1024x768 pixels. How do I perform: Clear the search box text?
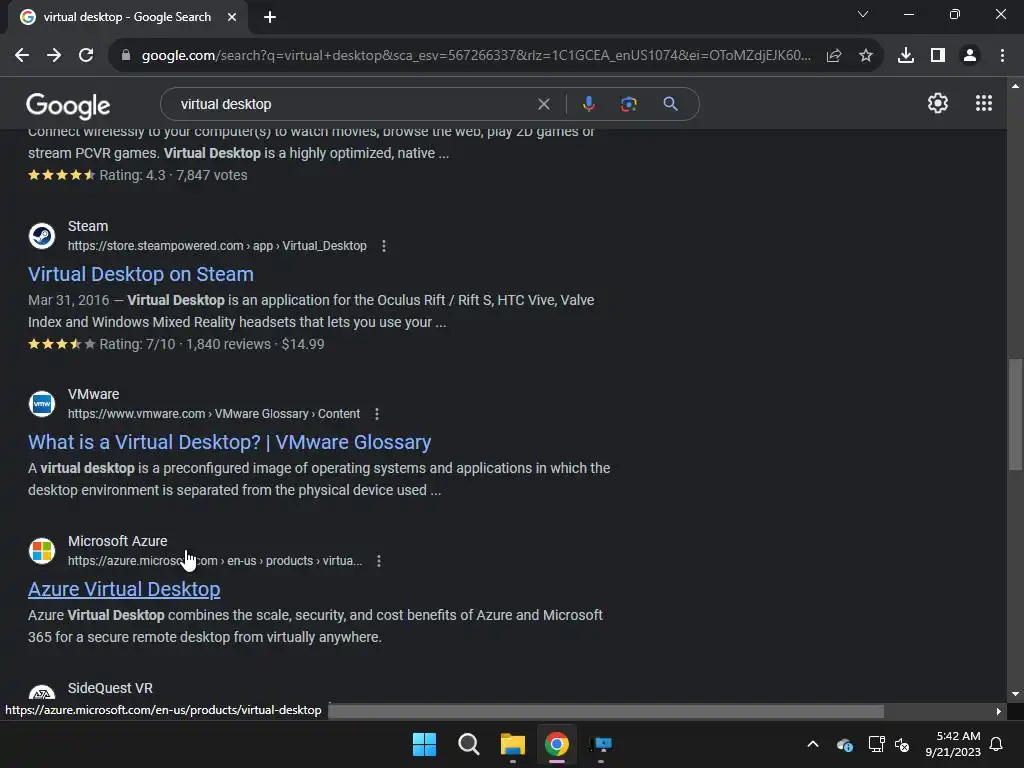543,104
